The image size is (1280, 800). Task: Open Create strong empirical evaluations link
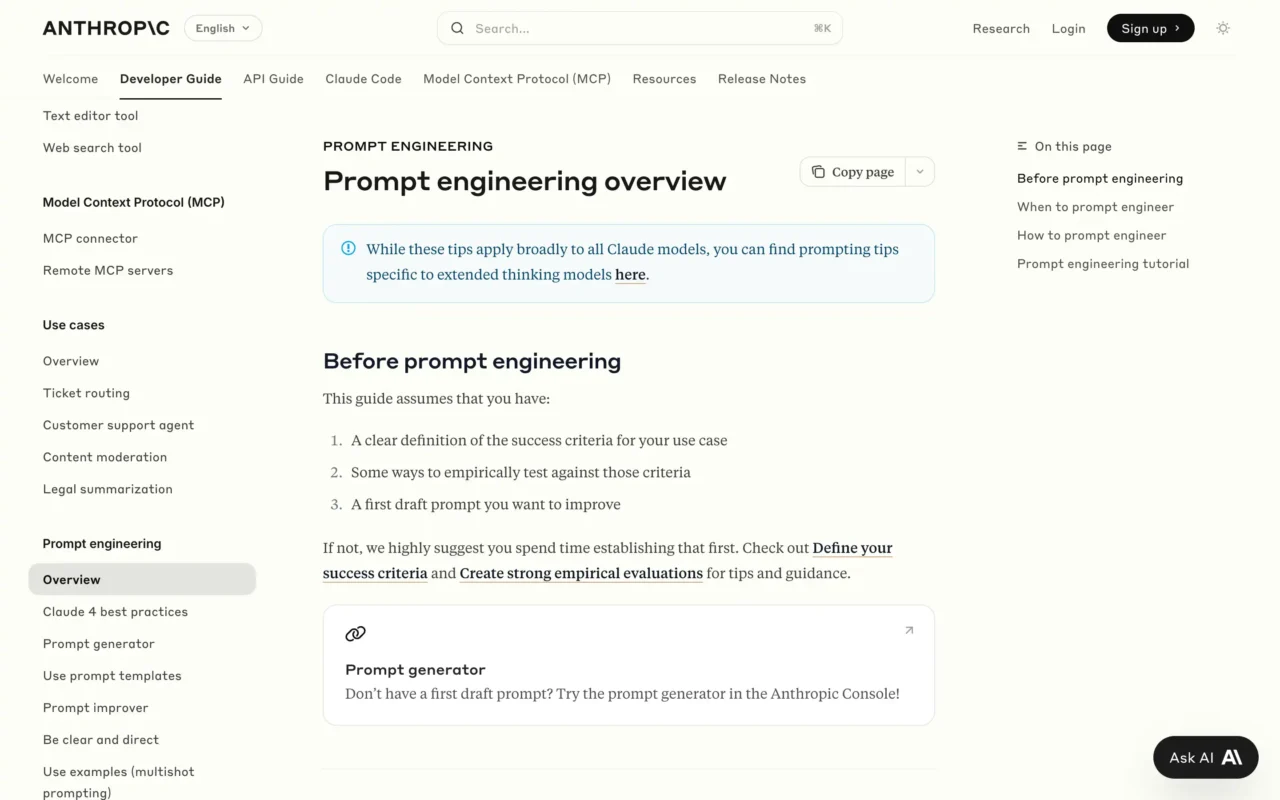pyautogui.click(x=580, y=573)
